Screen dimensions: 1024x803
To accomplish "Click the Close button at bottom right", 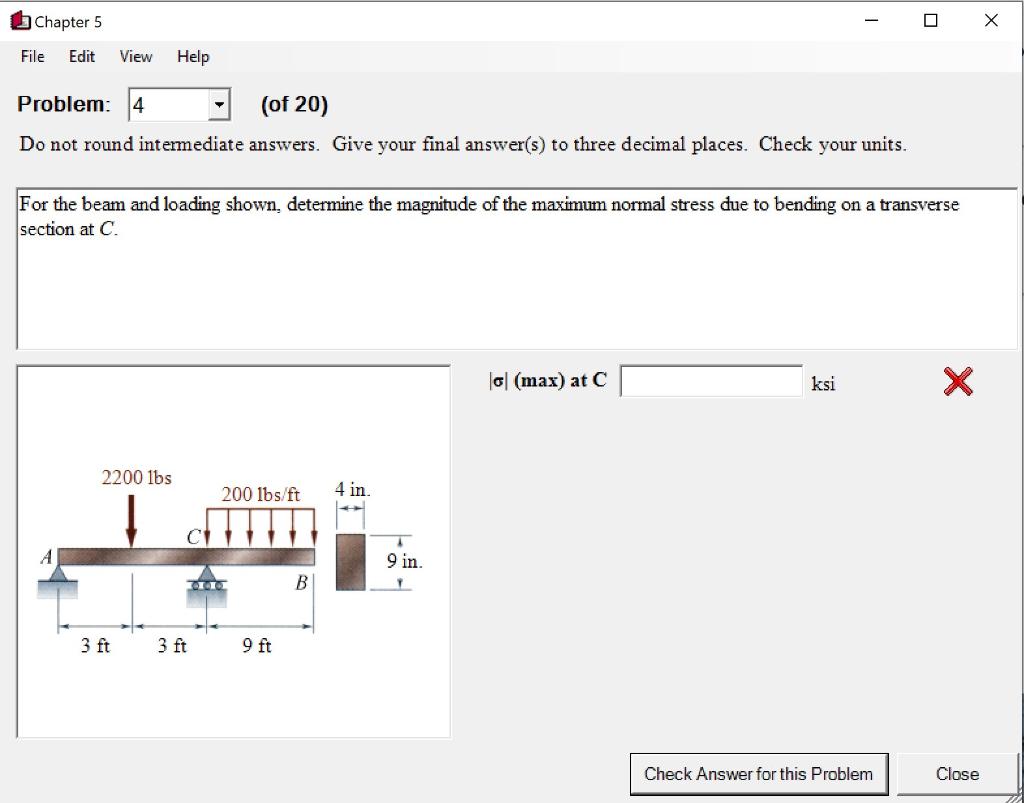I will click(957, 774).
